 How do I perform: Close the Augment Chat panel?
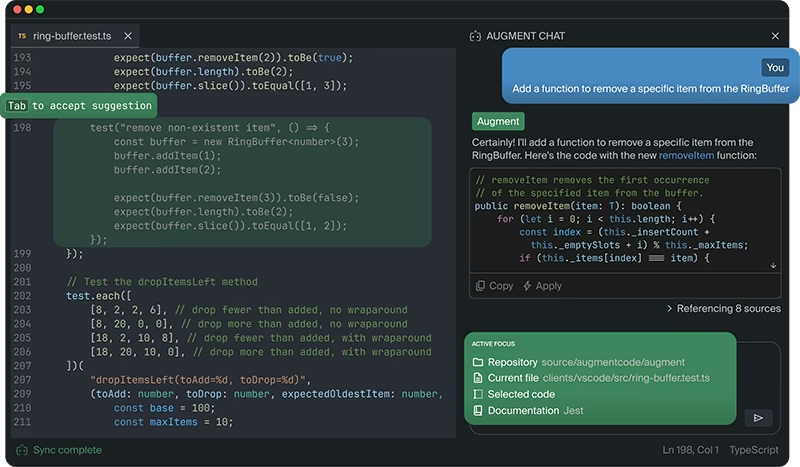tap(775, 36)
